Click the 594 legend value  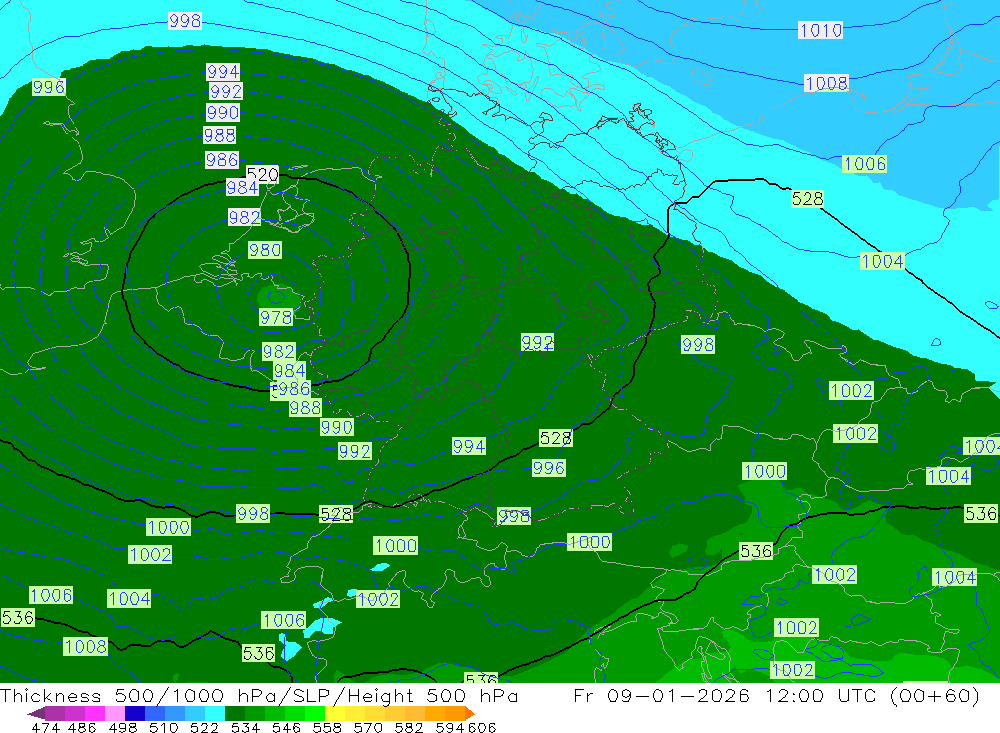[450, 727]
